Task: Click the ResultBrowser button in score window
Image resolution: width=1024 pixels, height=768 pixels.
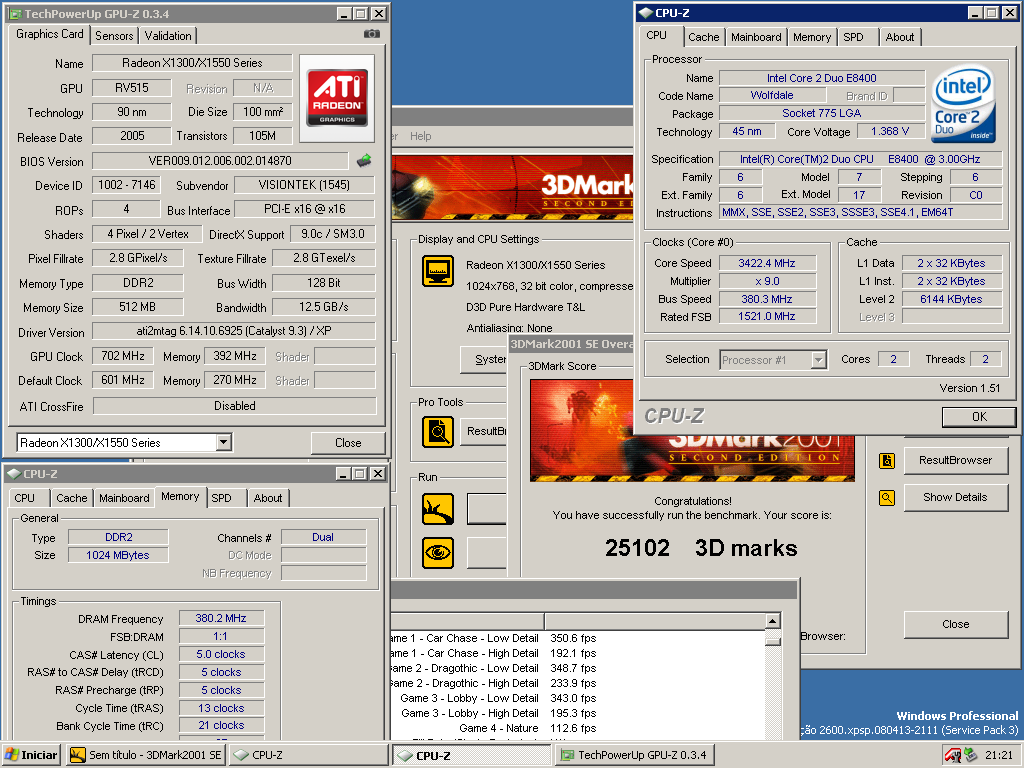Action: pyautogui.click(x=955, y=460)
